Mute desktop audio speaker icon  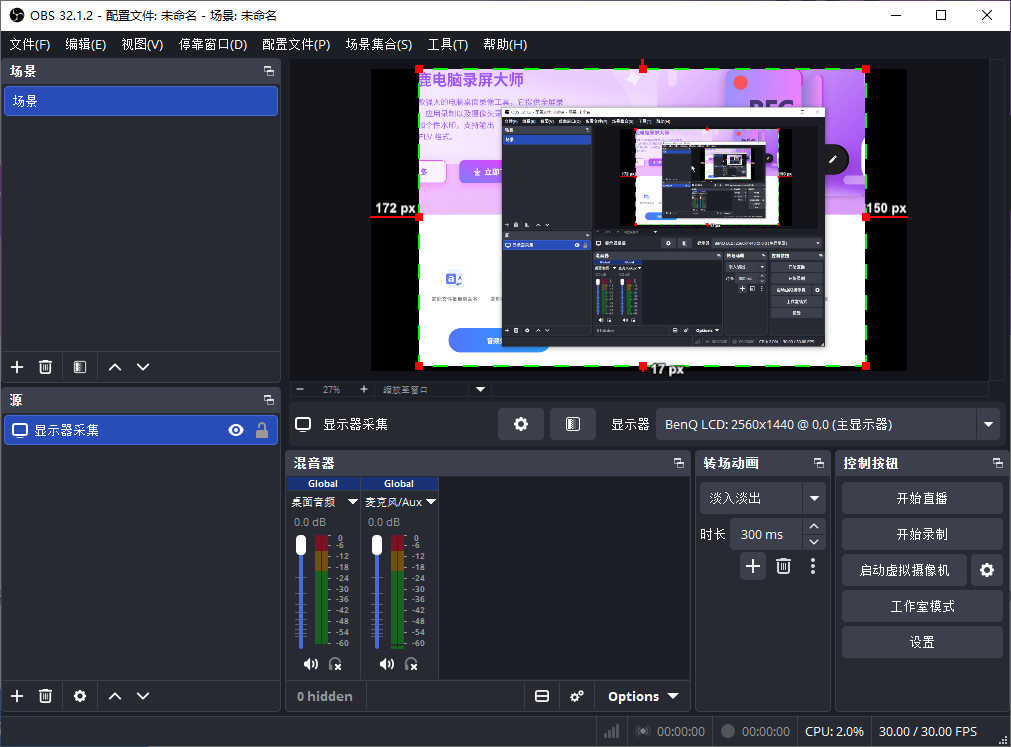(x=311, y=664)
